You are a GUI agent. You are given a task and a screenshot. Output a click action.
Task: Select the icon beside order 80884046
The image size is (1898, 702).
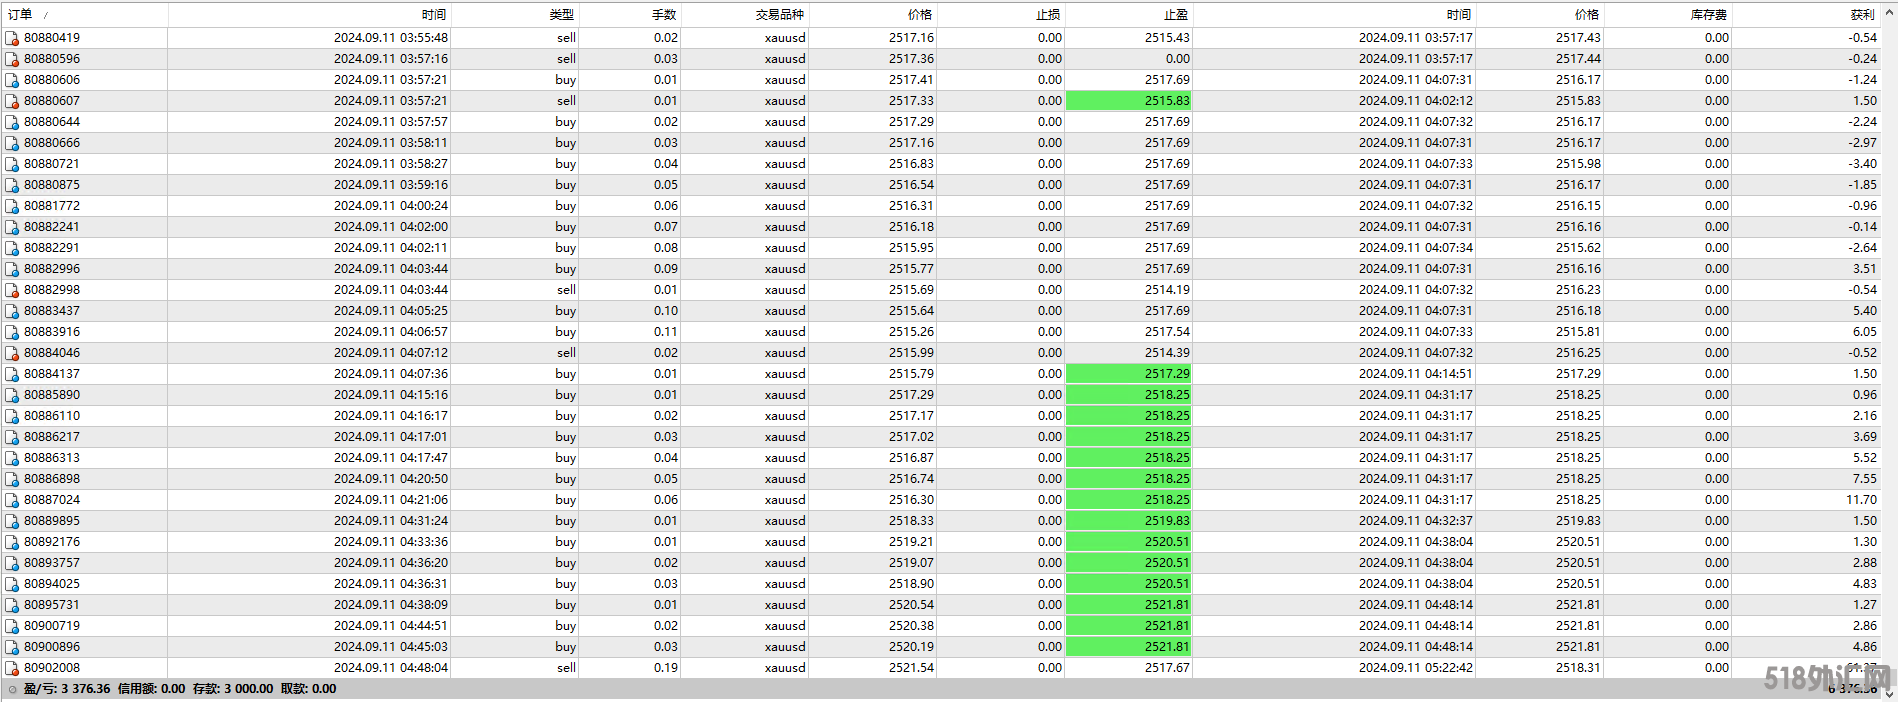[x=12, y=353]
